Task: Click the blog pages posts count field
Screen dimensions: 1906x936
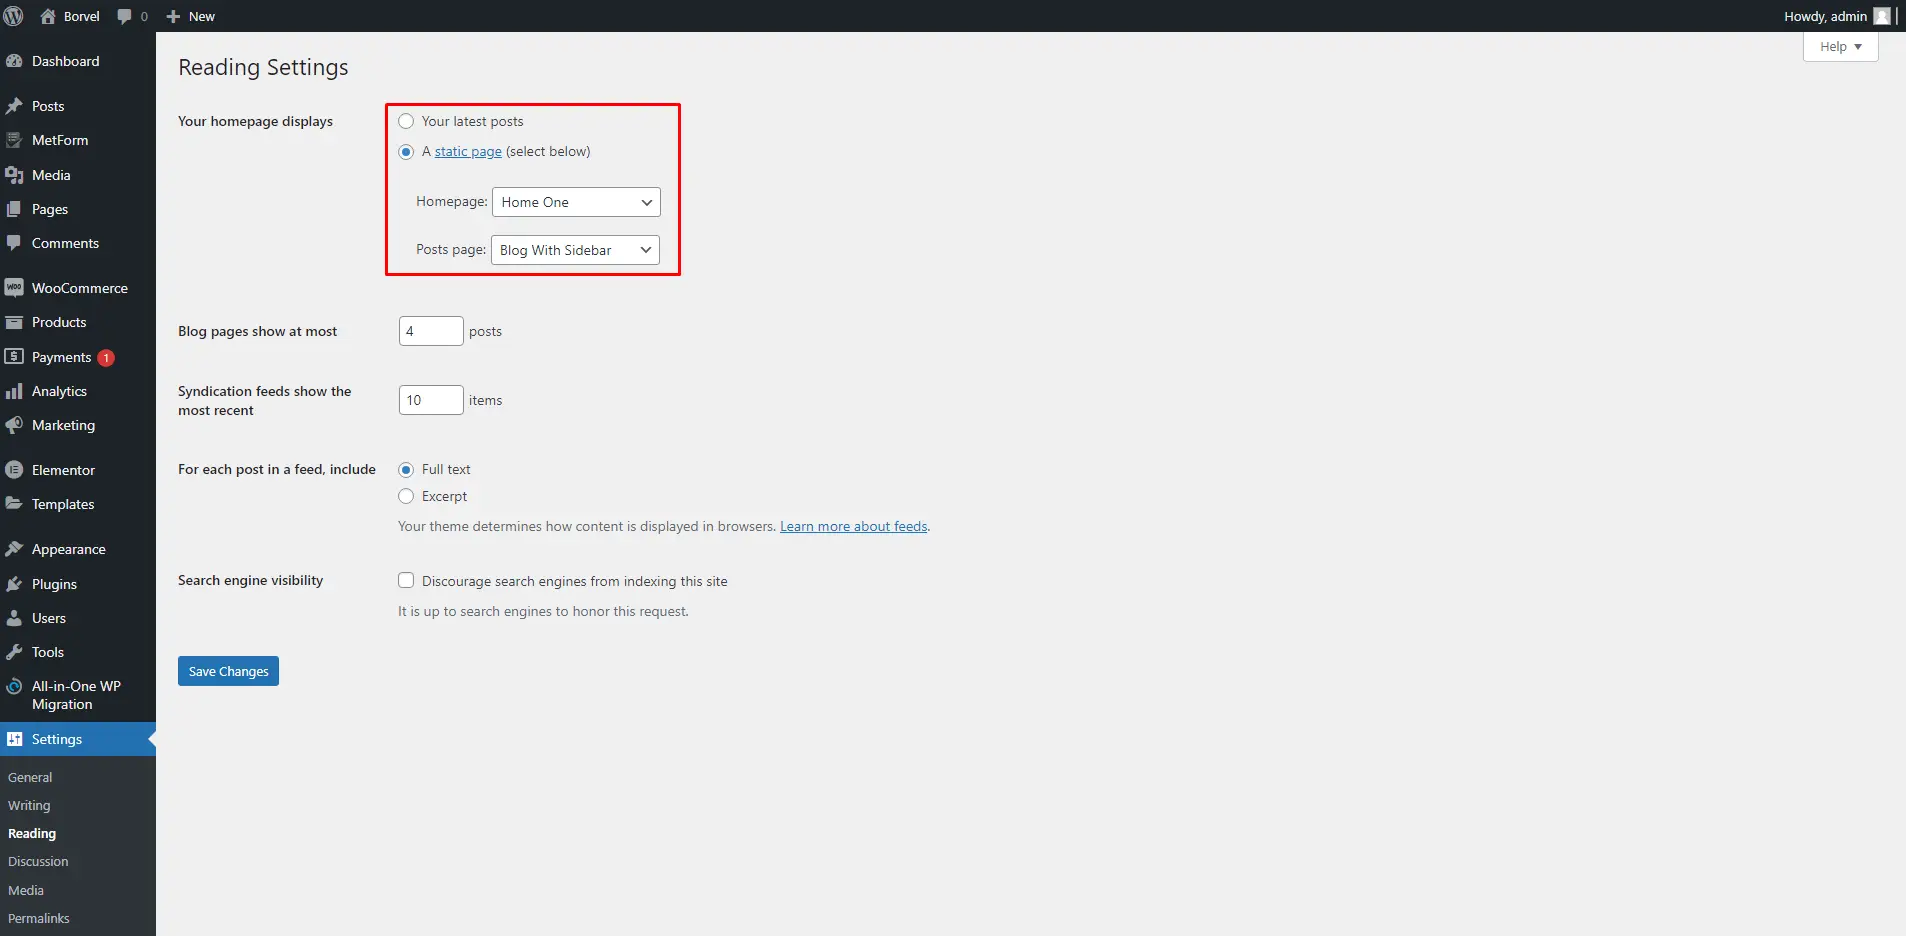Action: [431, 331]
